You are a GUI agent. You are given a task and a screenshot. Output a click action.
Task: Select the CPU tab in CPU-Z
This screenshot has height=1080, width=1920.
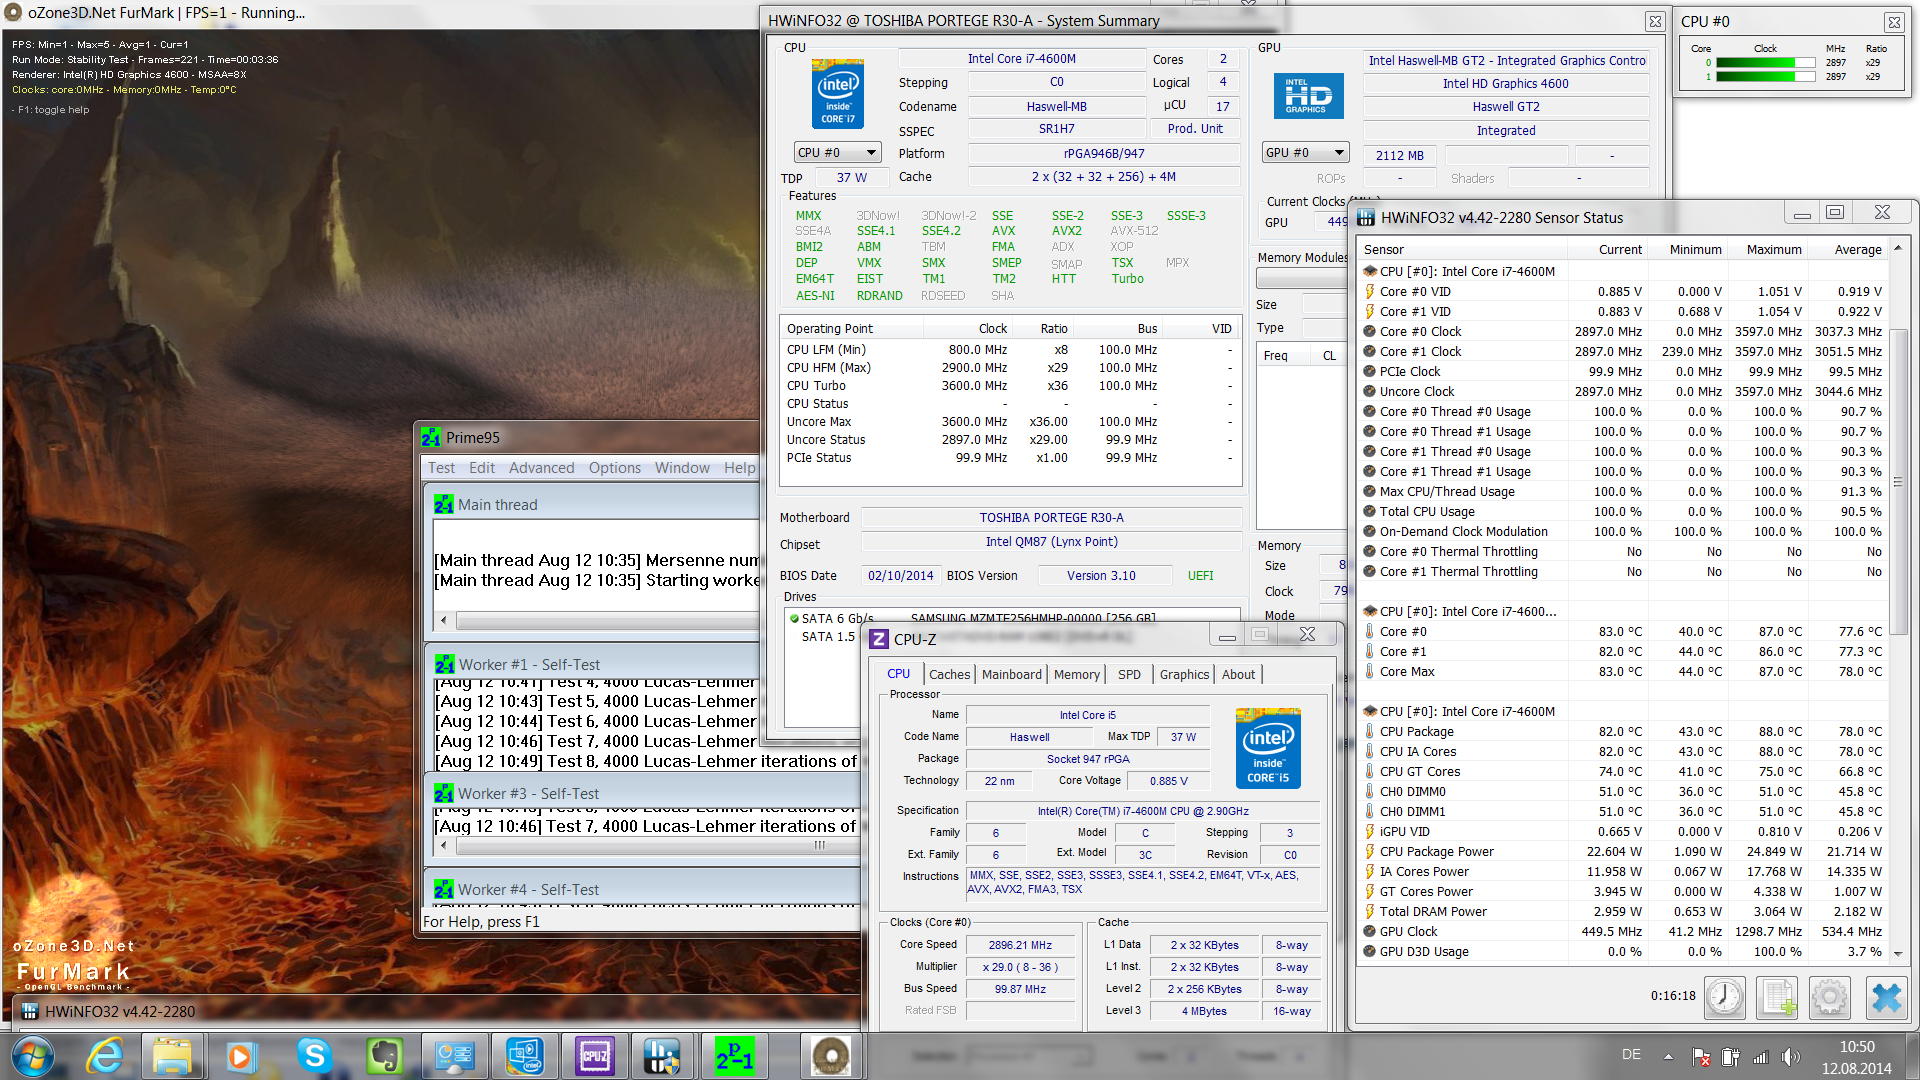899,674
